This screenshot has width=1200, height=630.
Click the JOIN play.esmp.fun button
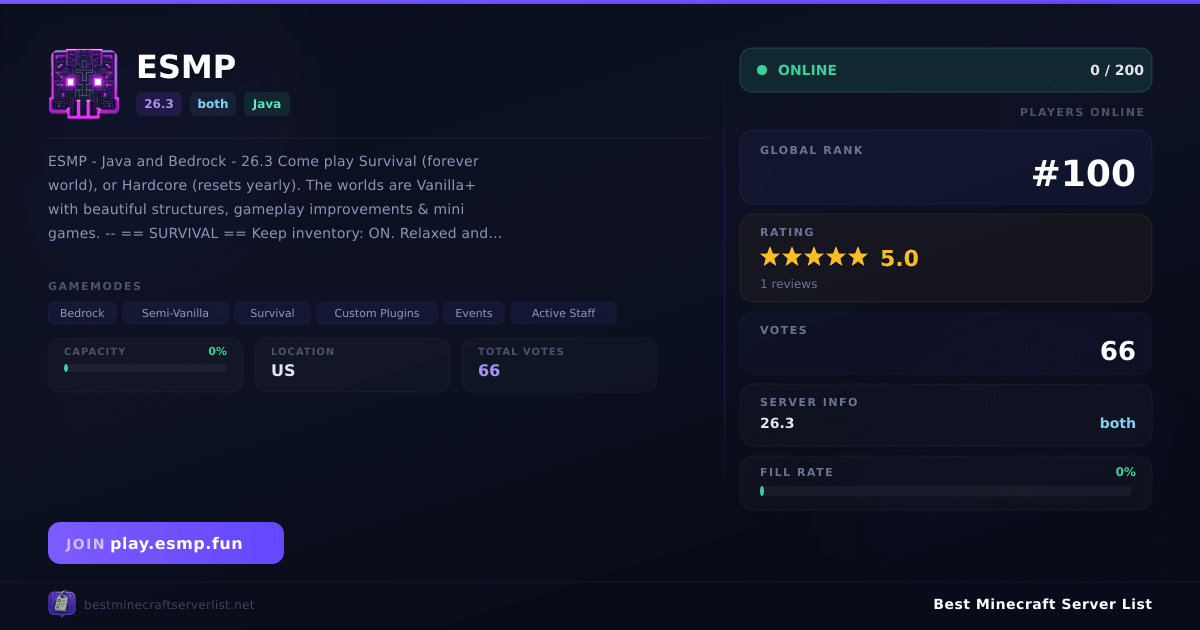click(166, 543)
